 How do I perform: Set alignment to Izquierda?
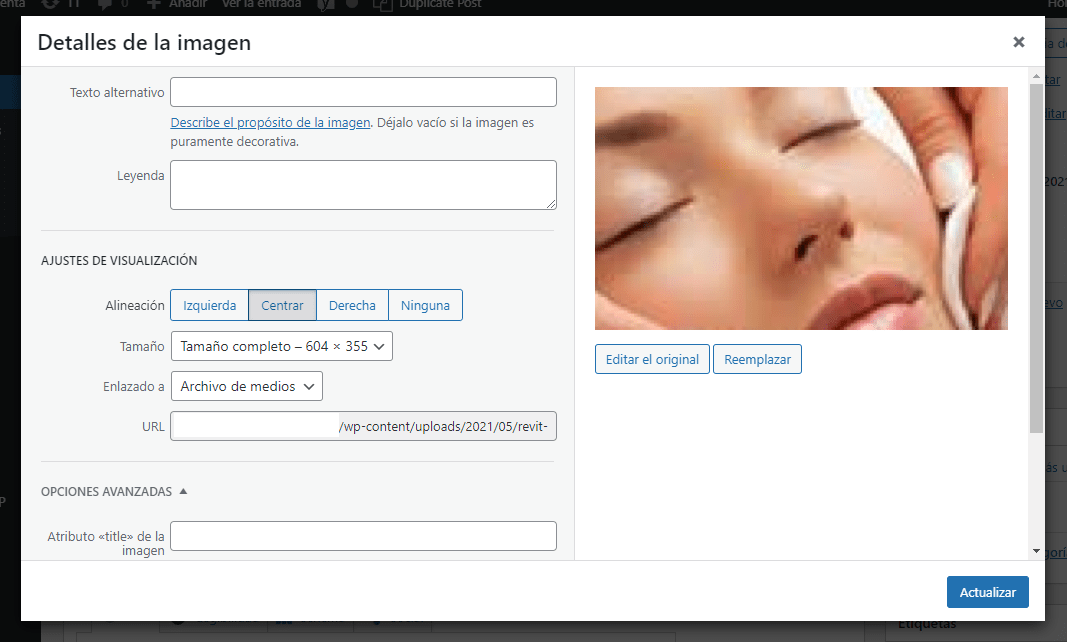click(210, 305)
